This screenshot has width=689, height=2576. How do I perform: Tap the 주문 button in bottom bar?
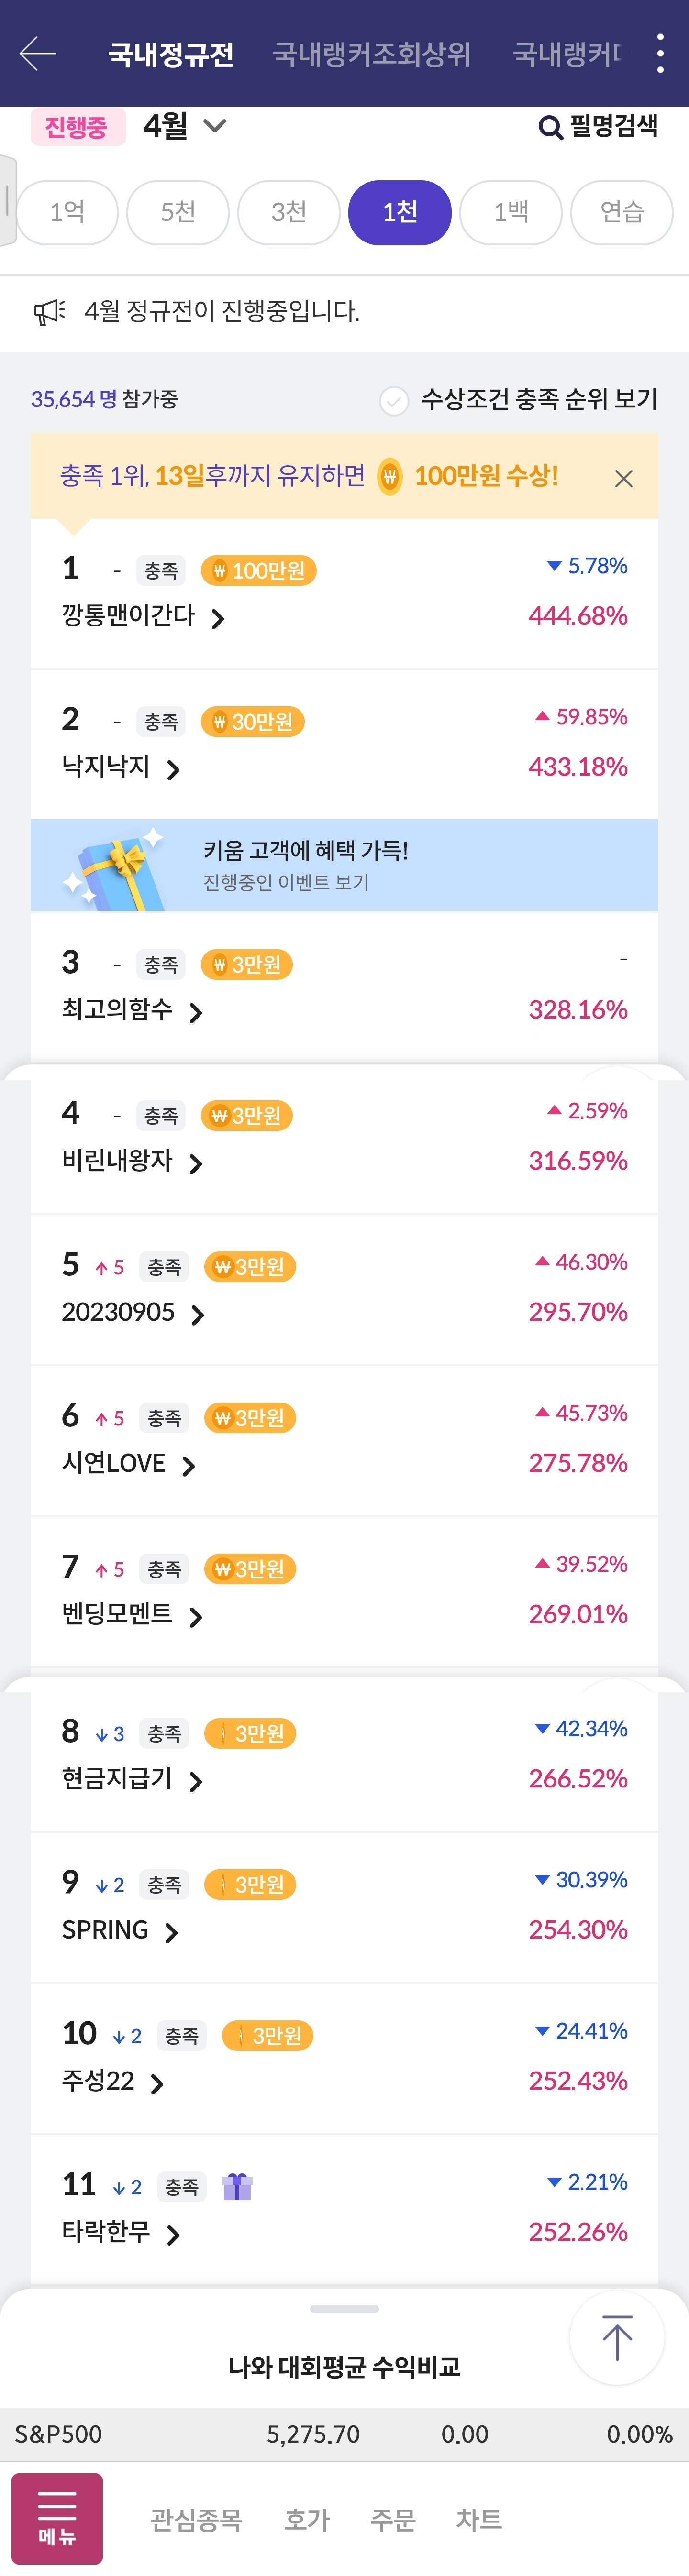tap(392, 2519)
